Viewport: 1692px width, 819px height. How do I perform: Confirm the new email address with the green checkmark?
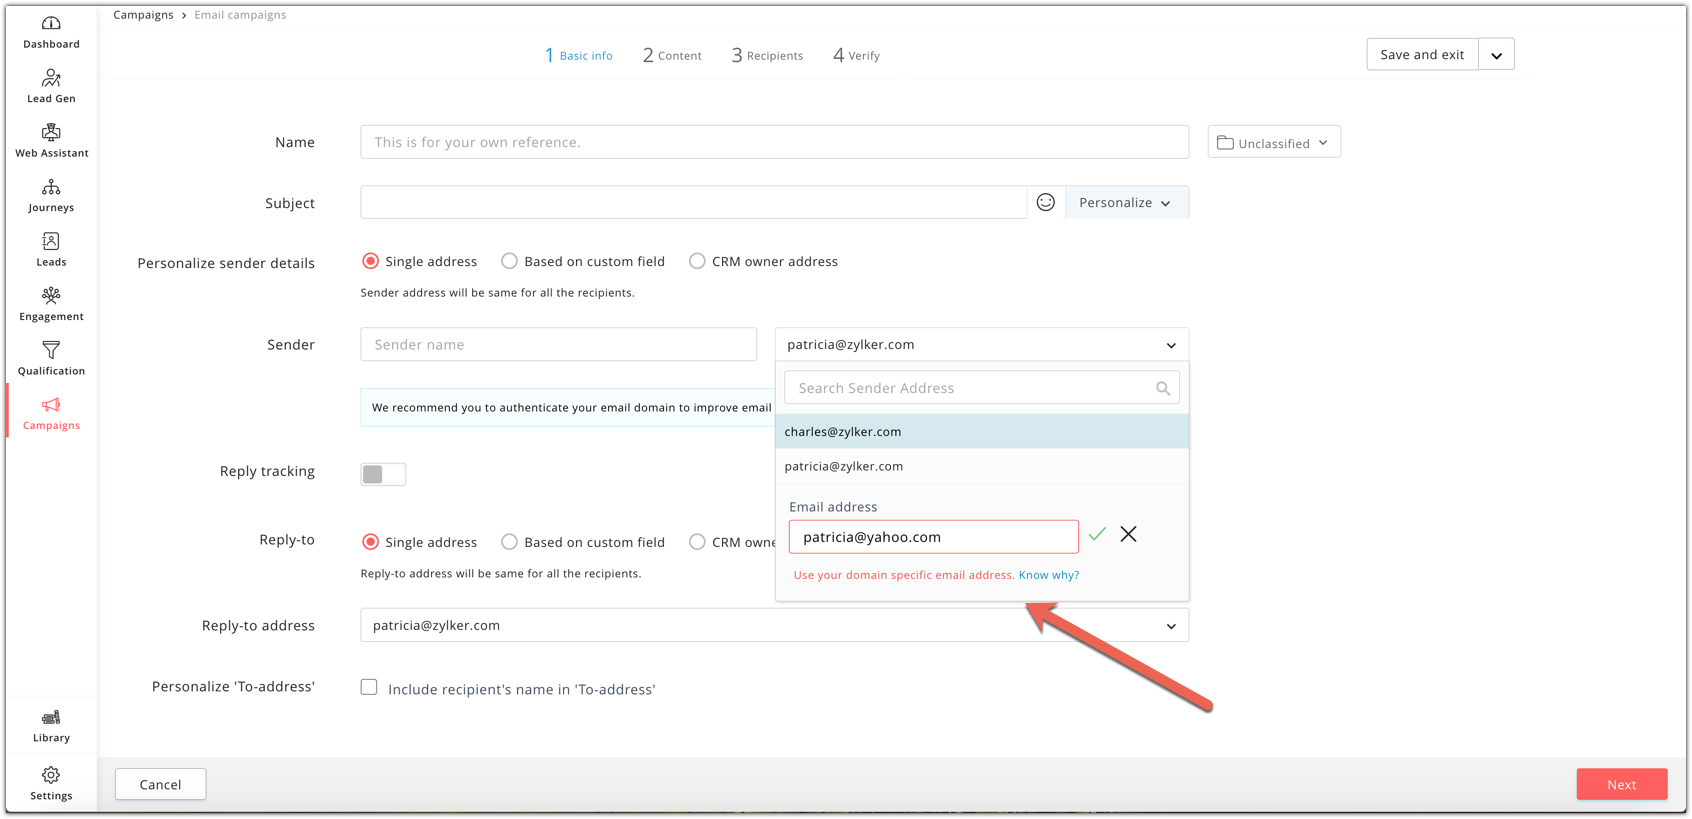pos(1097,535)
